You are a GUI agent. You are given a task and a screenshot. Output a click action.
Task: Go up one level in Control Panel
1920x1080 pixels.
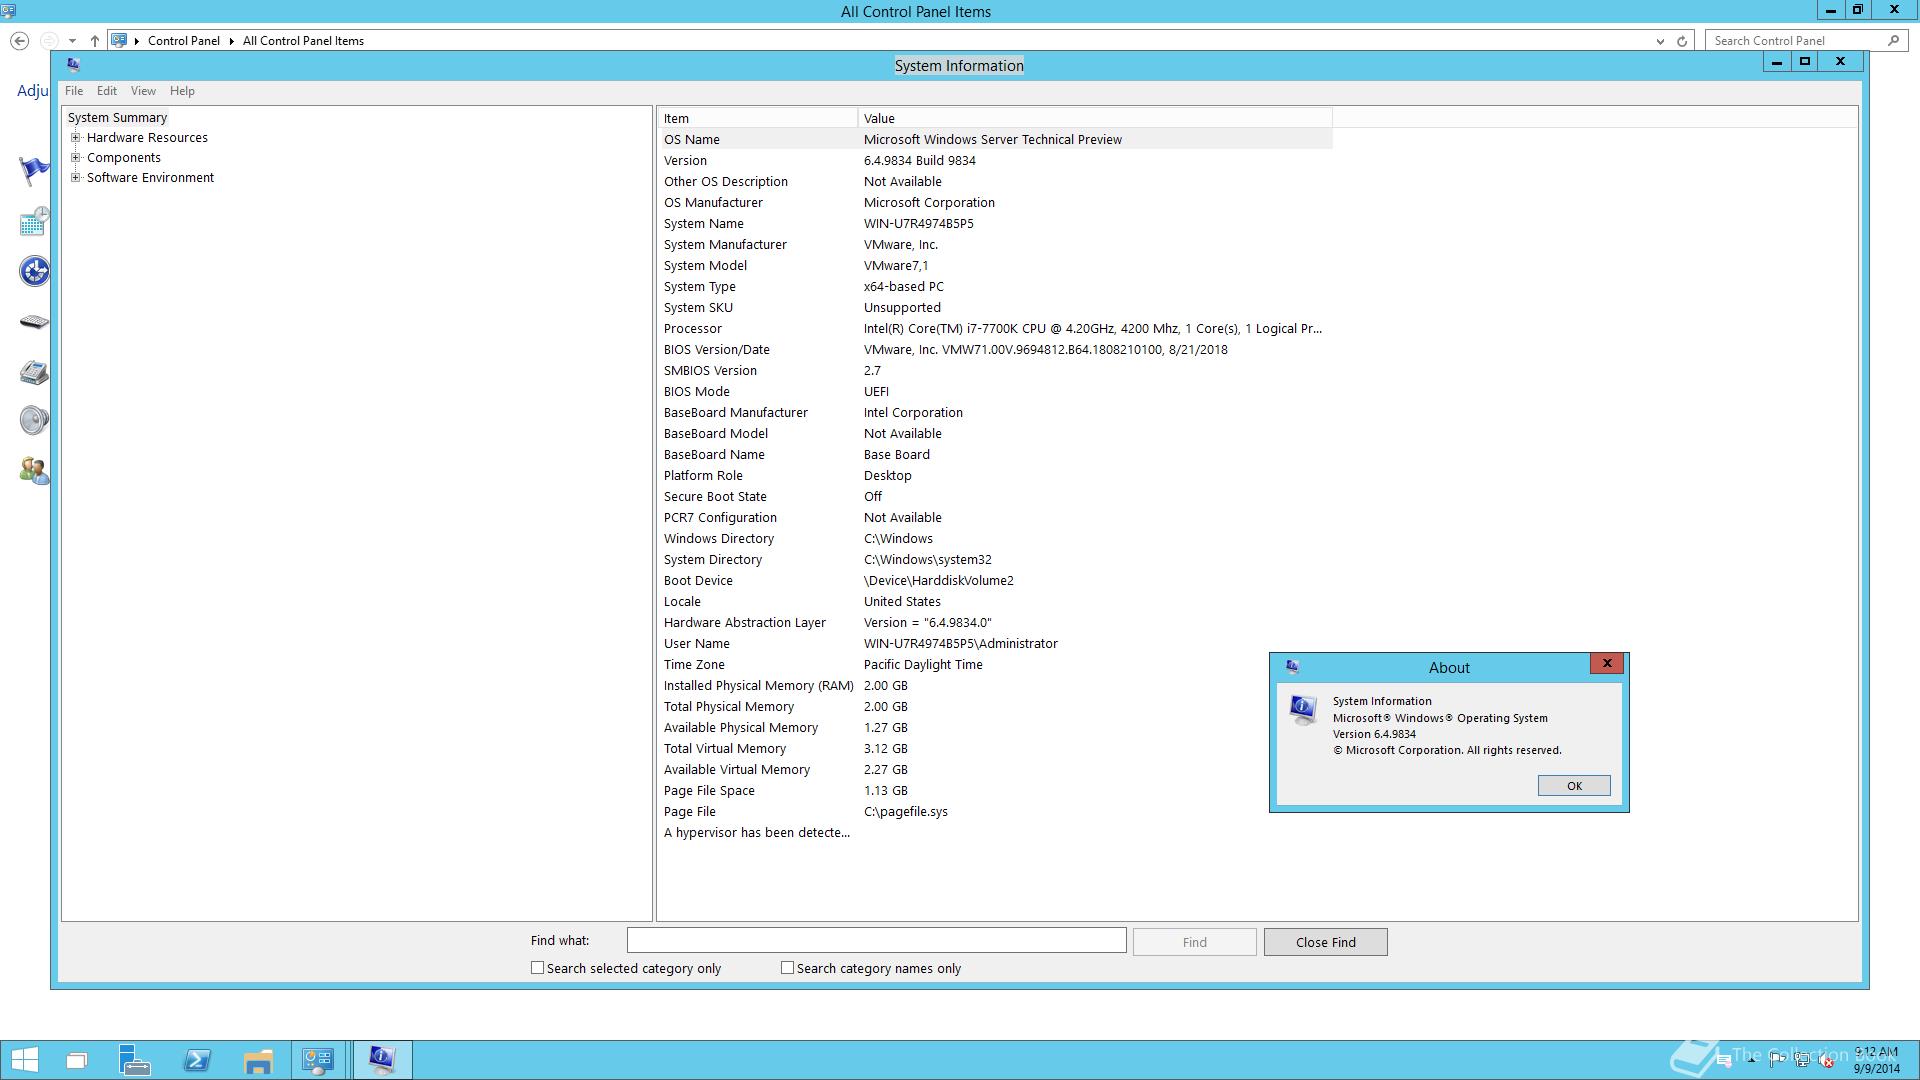tap(95, 41)
